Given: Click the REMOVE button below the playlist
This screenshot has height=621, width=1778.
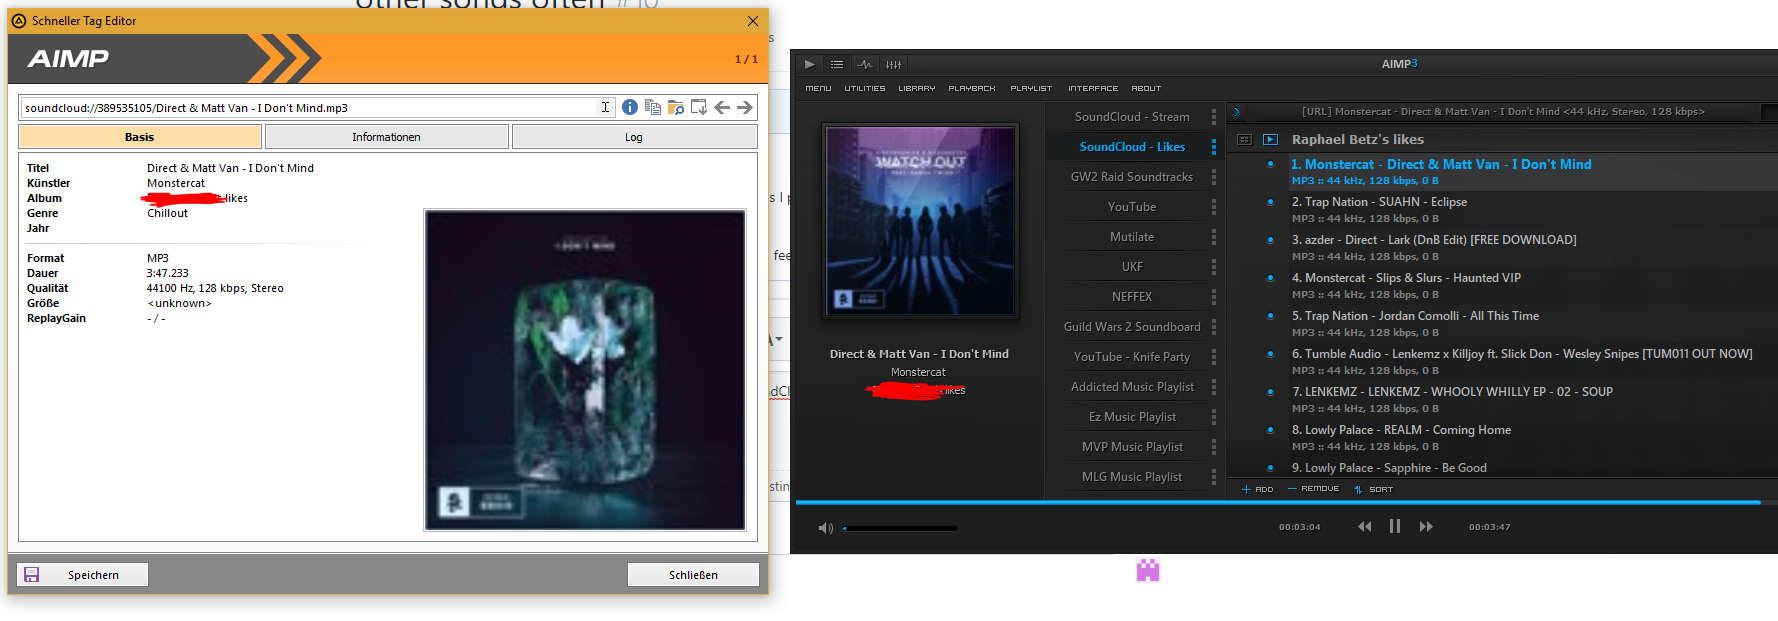Looking at the screenshot, I should click(x=1313, y=489).
